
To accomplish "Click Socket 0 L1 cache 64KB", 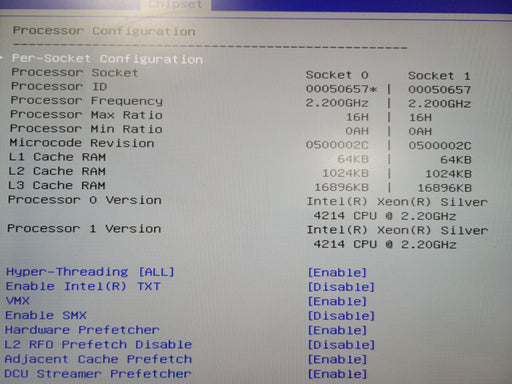I will coord(353,159).
